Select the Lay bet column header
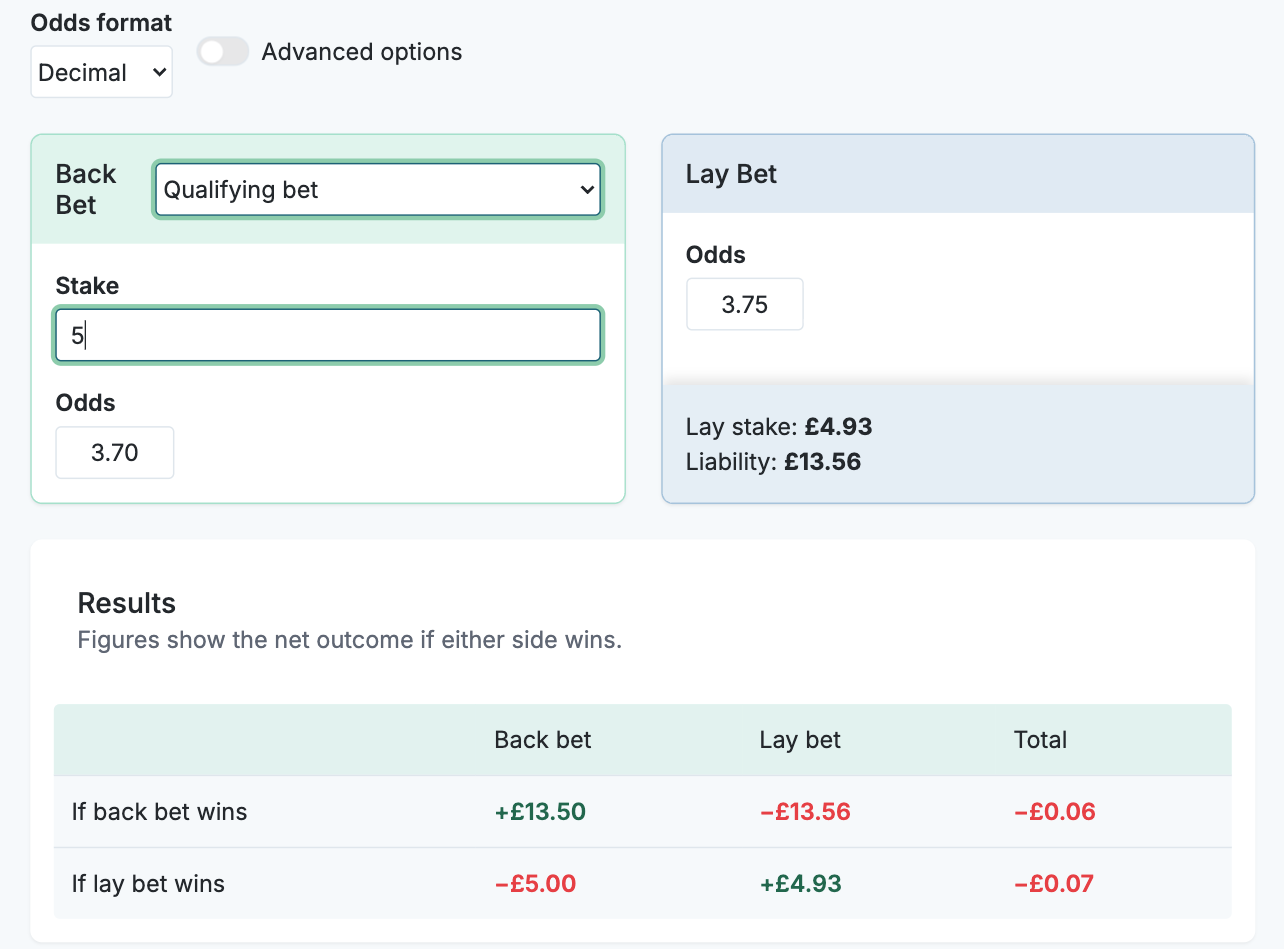 tap(799, 739)
